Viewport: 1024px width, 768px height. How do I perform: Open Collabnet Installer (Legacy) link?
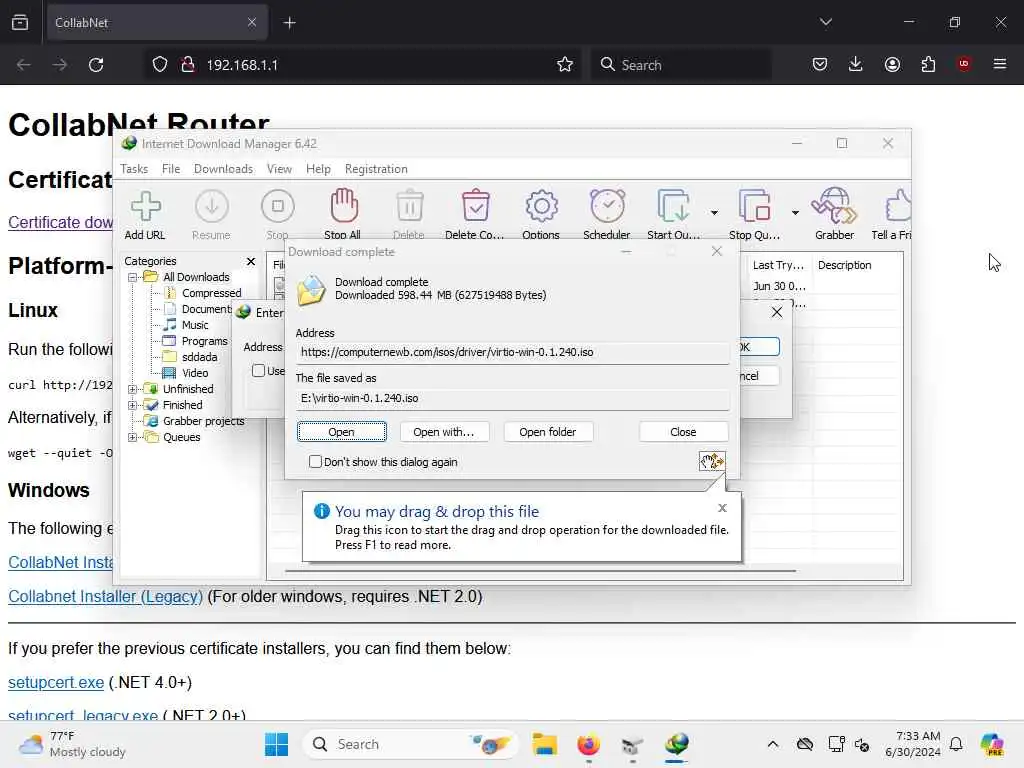106,596
